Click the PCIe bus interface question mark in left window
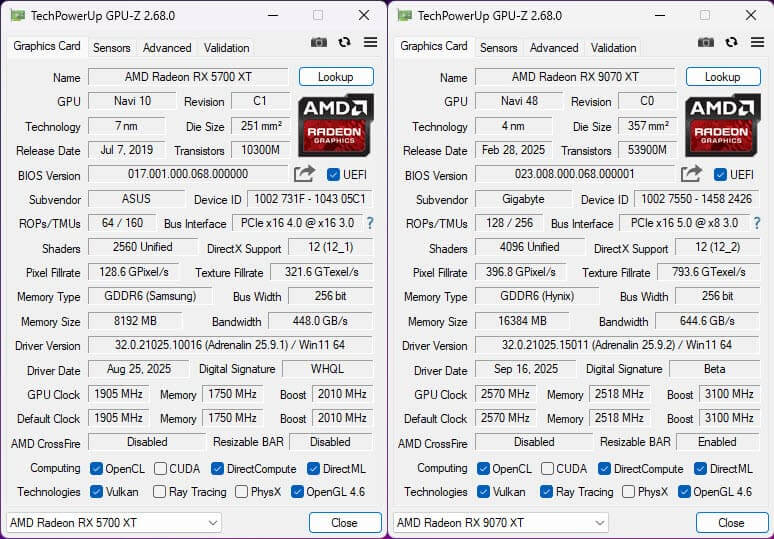The image size is (774, 539). pos(369,223)
